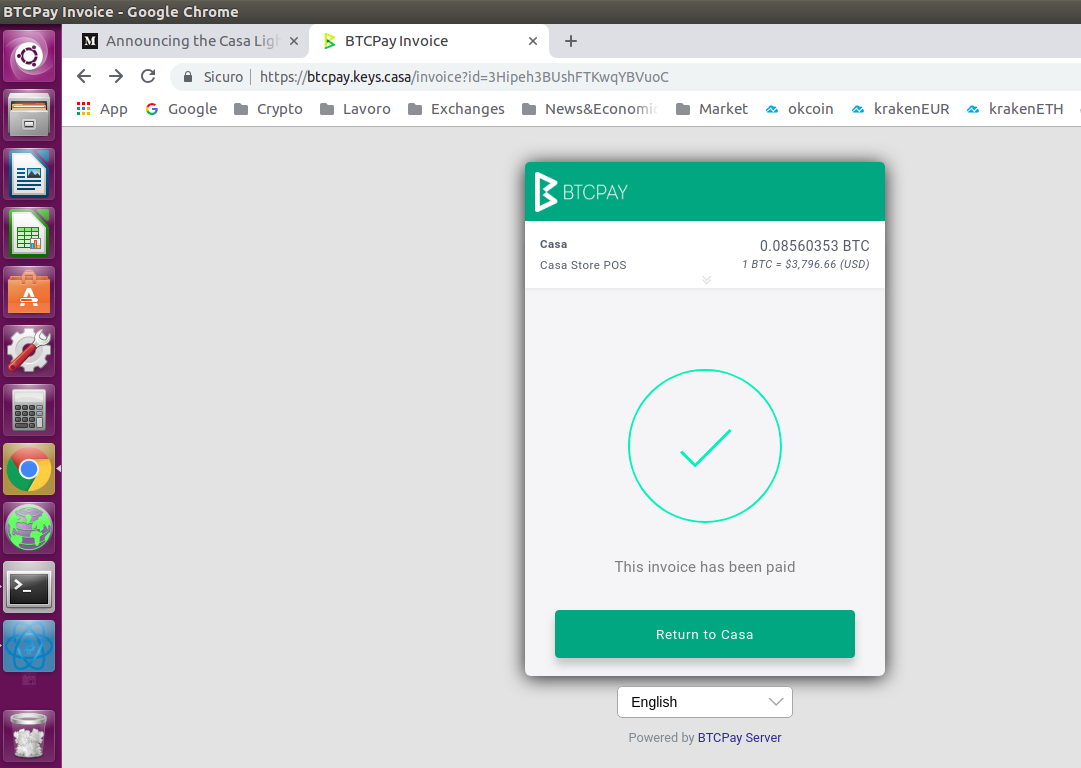Screen dimensions: 1081x768
Task: Open the Market bookmarks folder
Action: pos(711,109)
